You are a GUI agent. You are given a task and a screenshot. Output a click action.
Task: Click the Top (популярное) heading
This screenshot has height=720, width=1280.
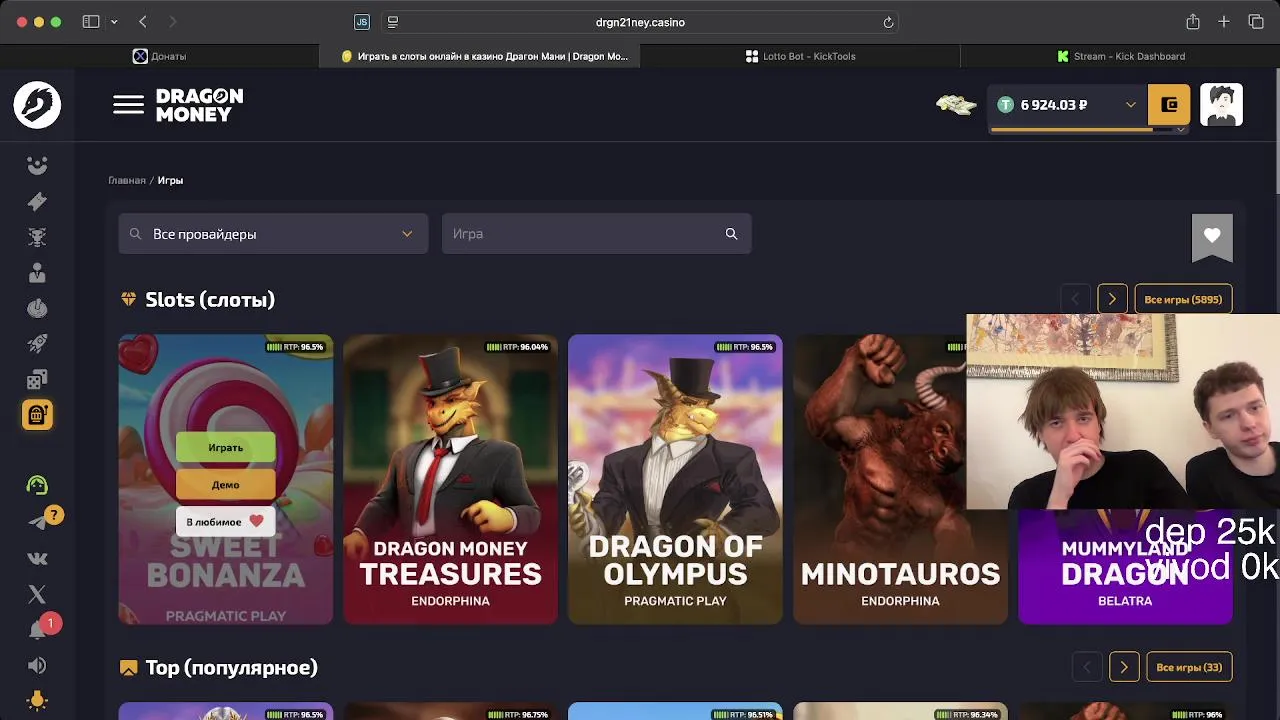click(231, 667)
